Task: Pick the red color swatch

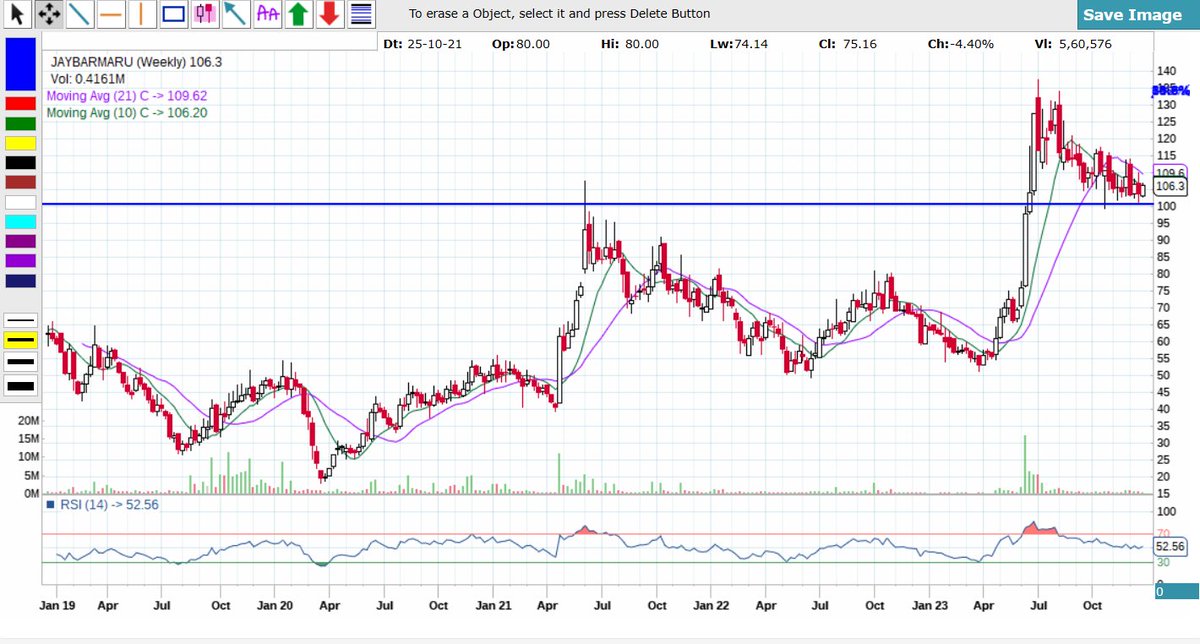Action: pyautogui.click(x=21, y=104)
